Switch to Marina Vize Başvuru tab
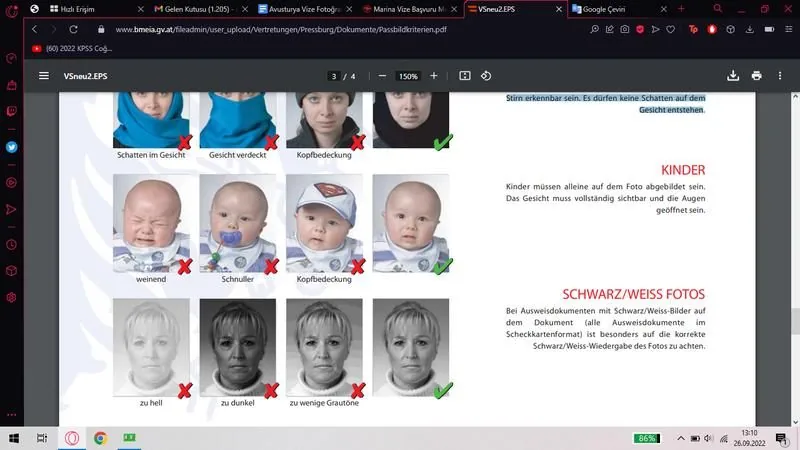 [x=408, y=9]
